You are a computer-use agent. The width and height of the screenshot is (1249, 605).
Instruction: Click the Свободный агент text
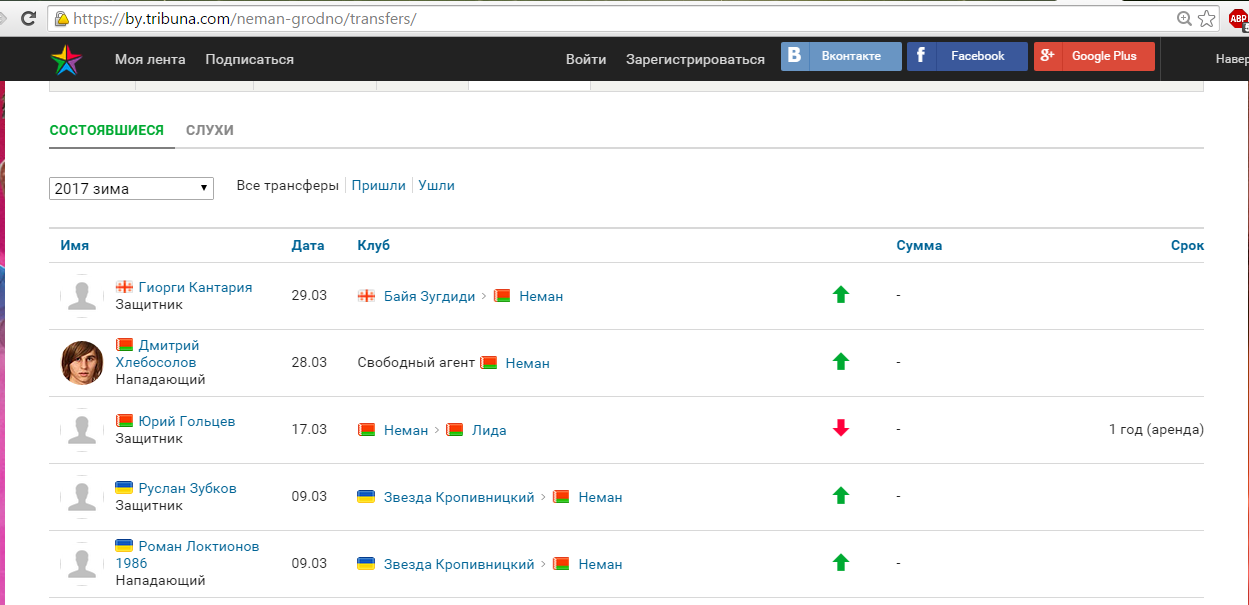tap(416, 362)
